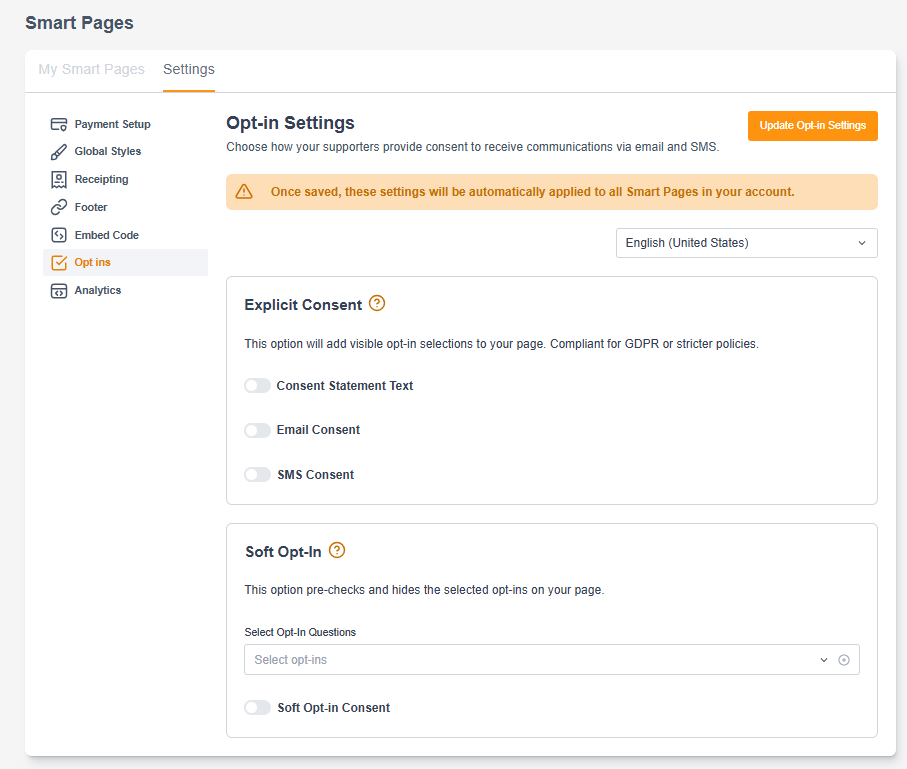Open Analytics using its chart icon
907x769 pixels.
pyautogui.click(x=60, y=290)
